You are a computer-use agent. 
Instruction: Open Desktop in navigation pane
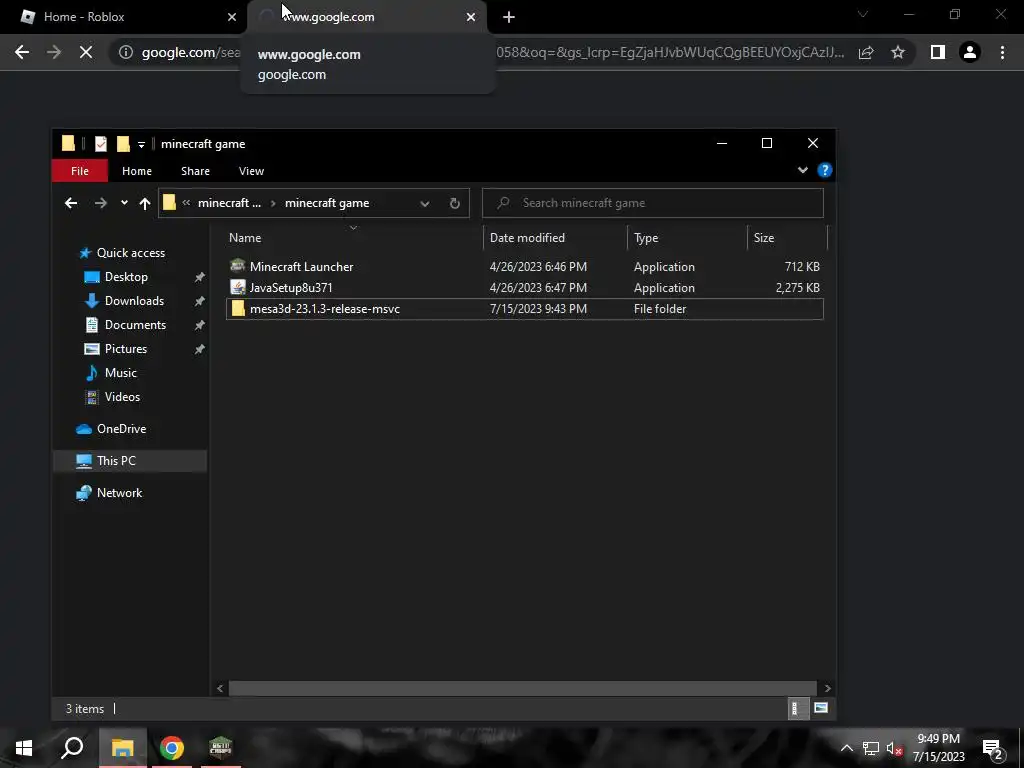126,277
